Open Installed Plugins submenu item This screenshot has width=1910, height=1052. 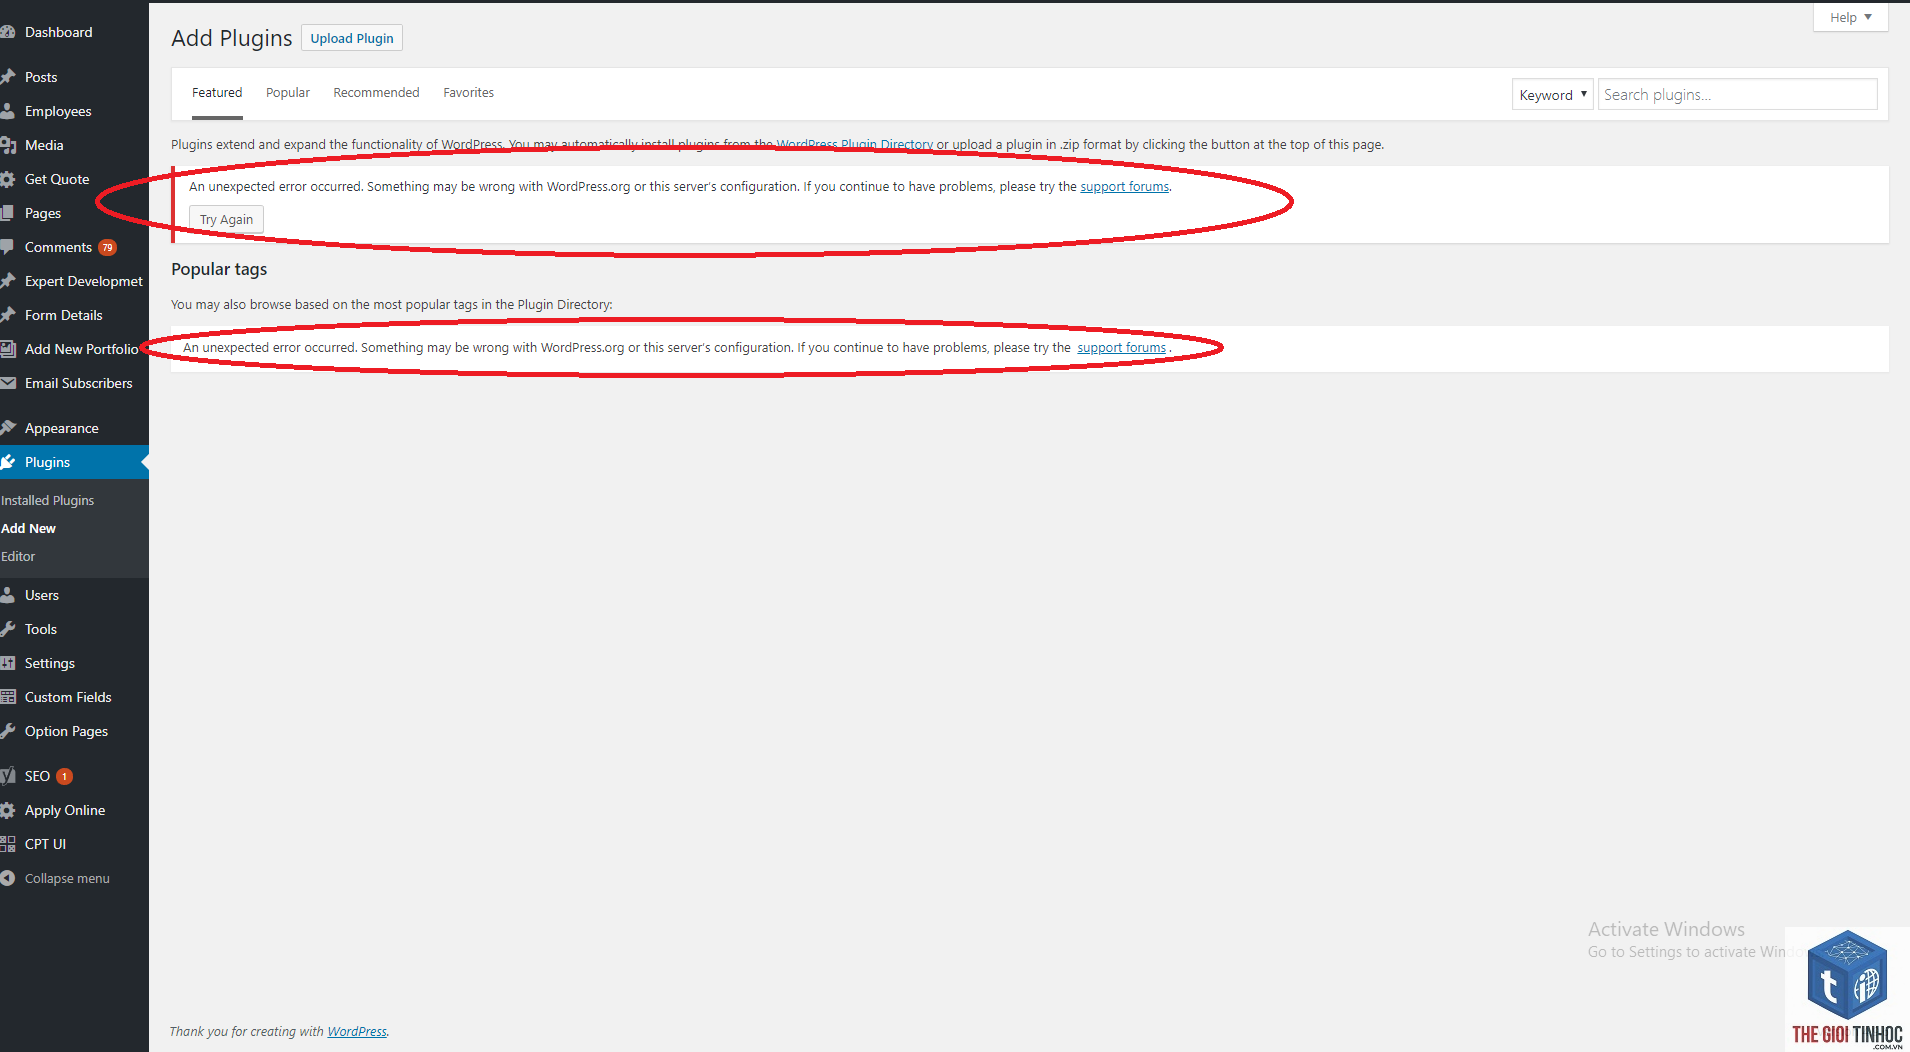(x=47, y=500)
